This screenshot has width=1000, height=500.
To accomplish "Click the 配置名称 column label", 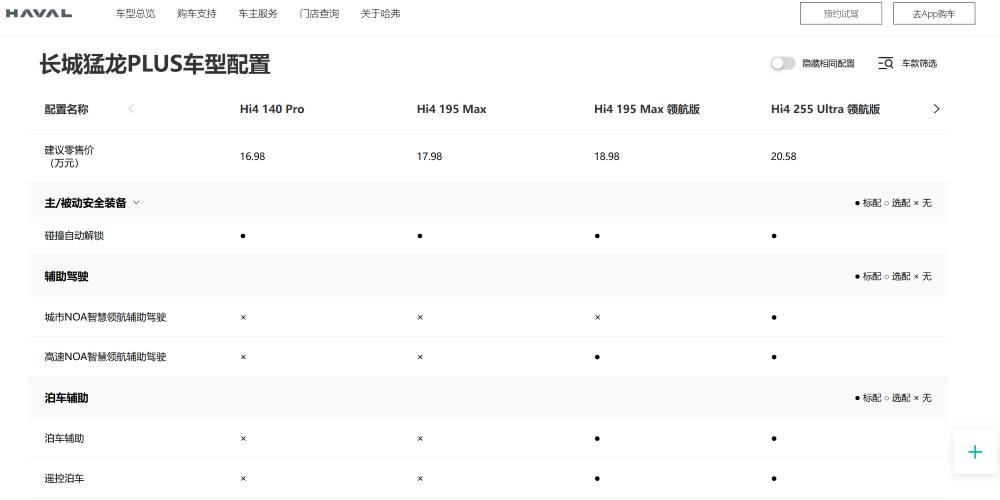I will 66,109.
